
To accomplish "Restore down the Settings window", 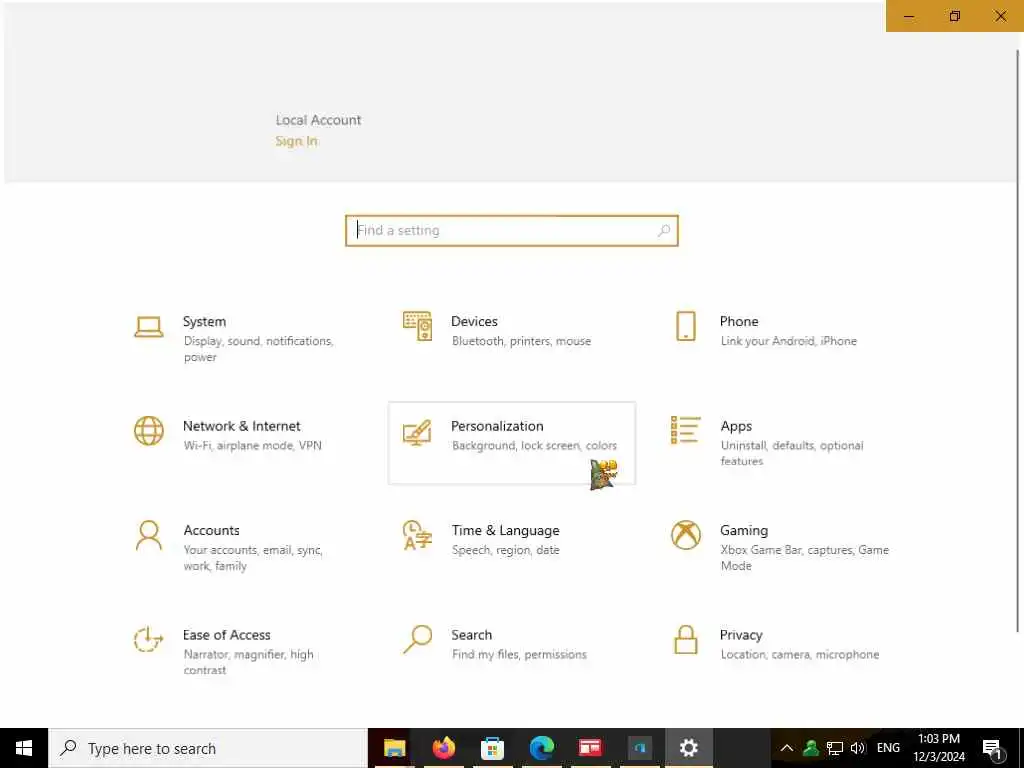I will click(x=955, y=16).
